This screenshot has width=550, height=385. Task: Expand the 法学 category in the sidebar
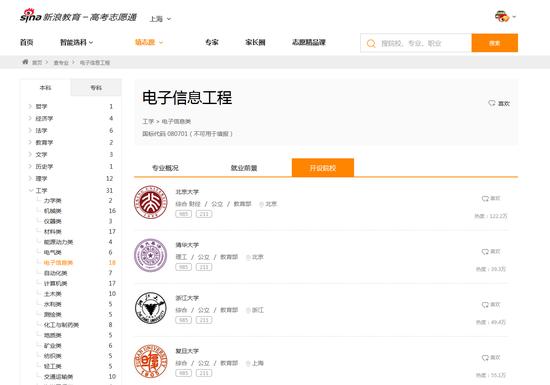30,130
